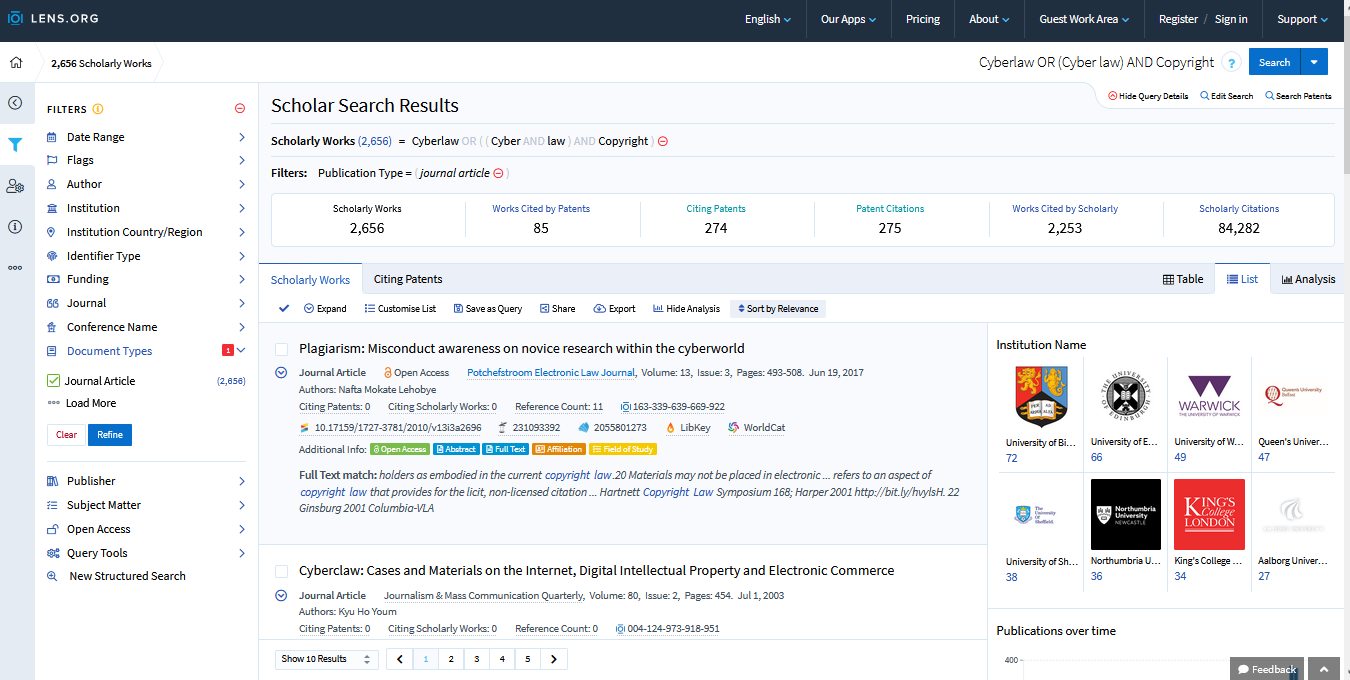
Task: Open LibKey link for Plagiarism article
Action: (687, 427)
